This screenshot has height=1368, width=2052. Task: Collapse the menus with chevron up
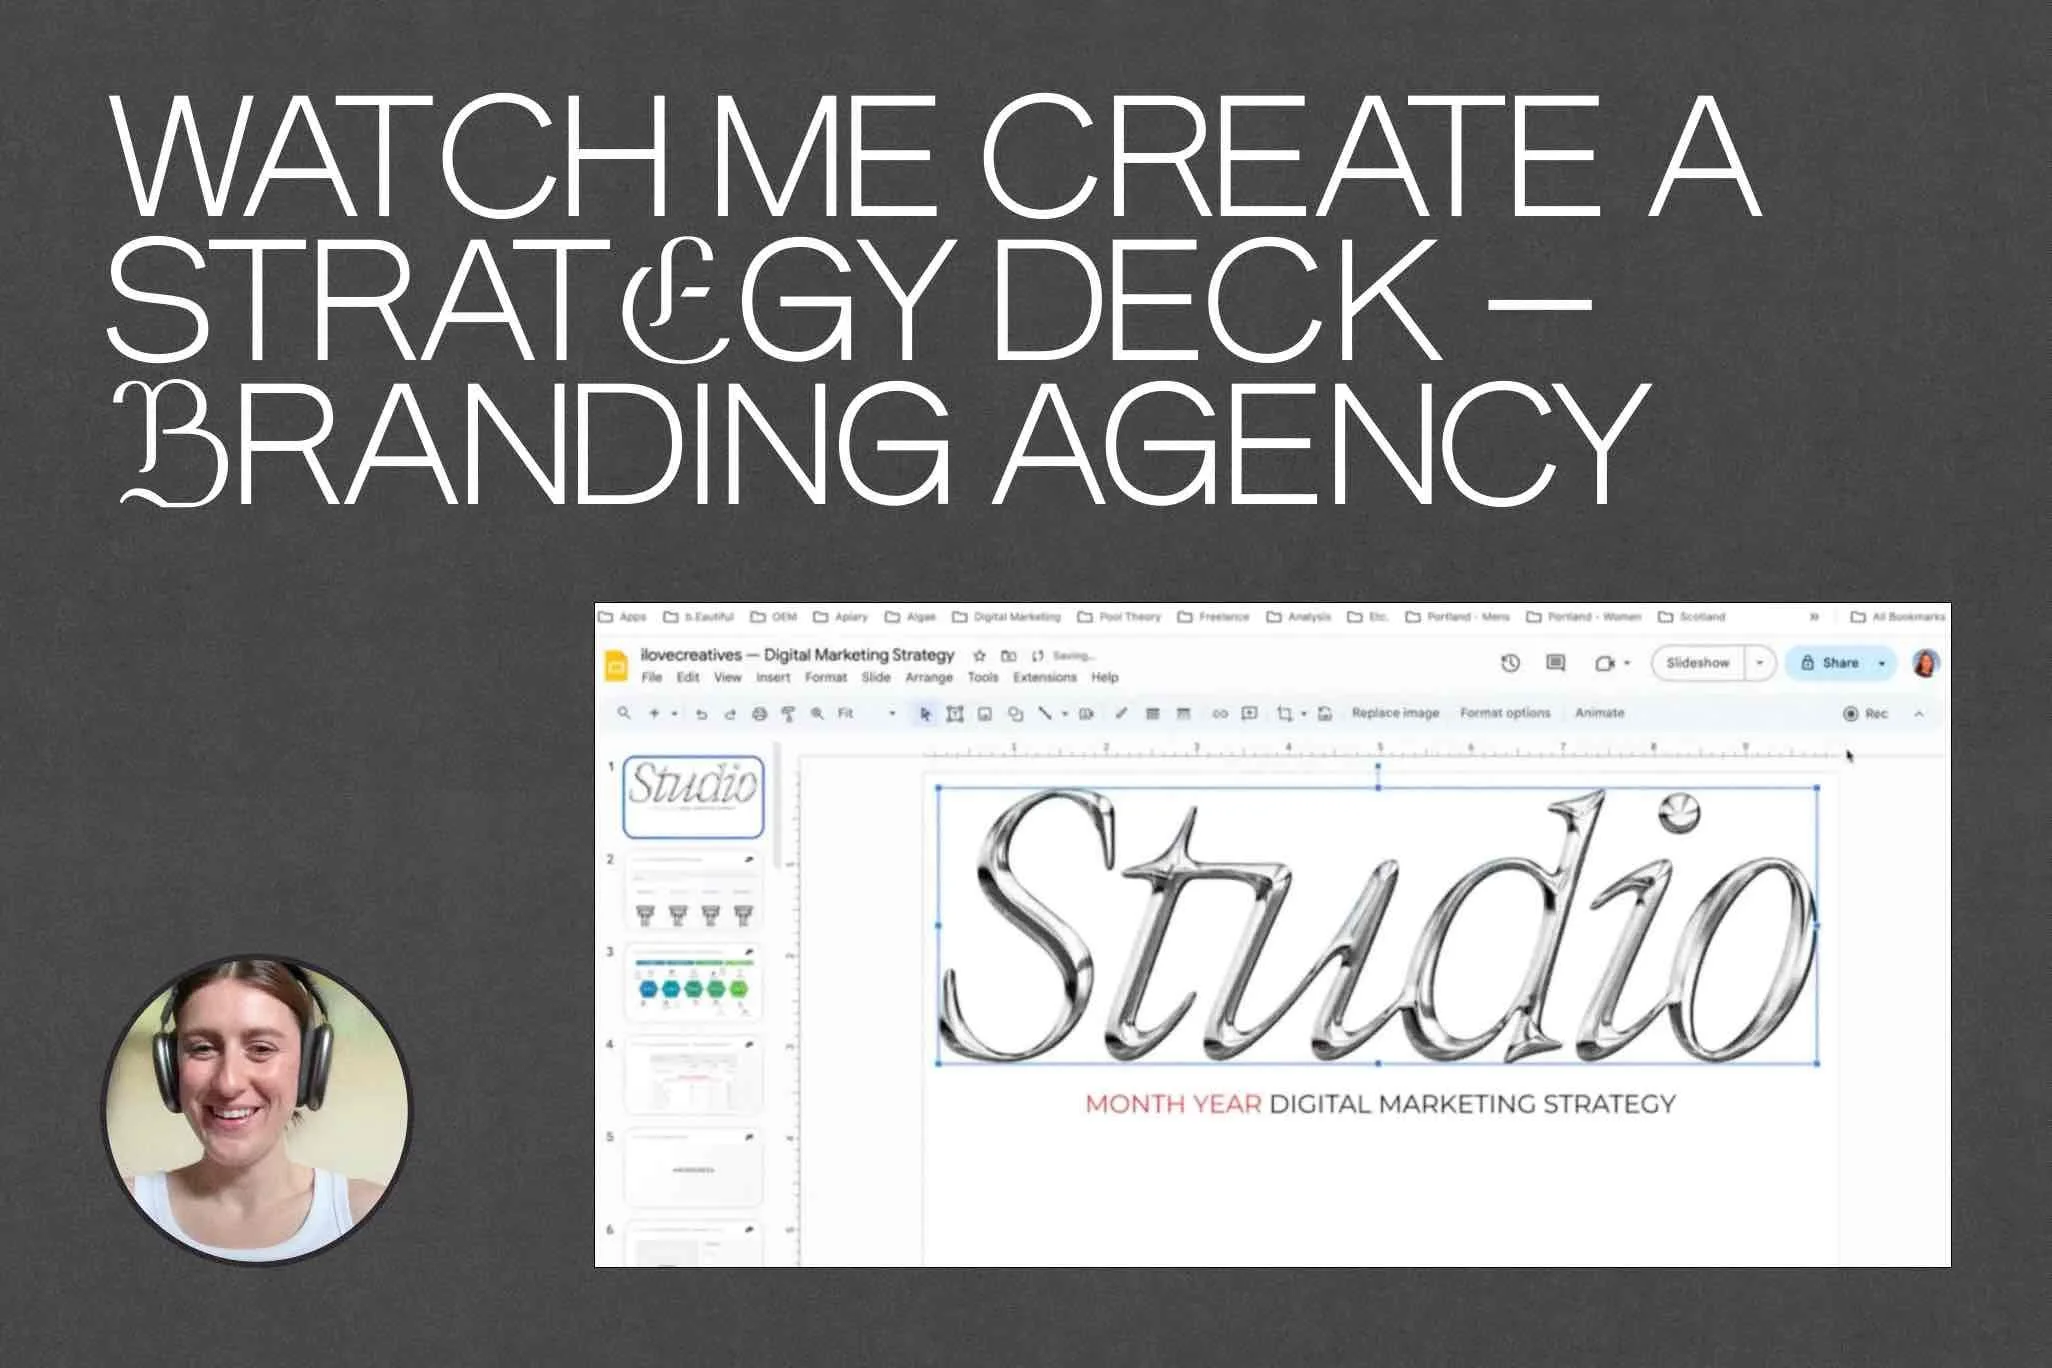click(1919, 713)
